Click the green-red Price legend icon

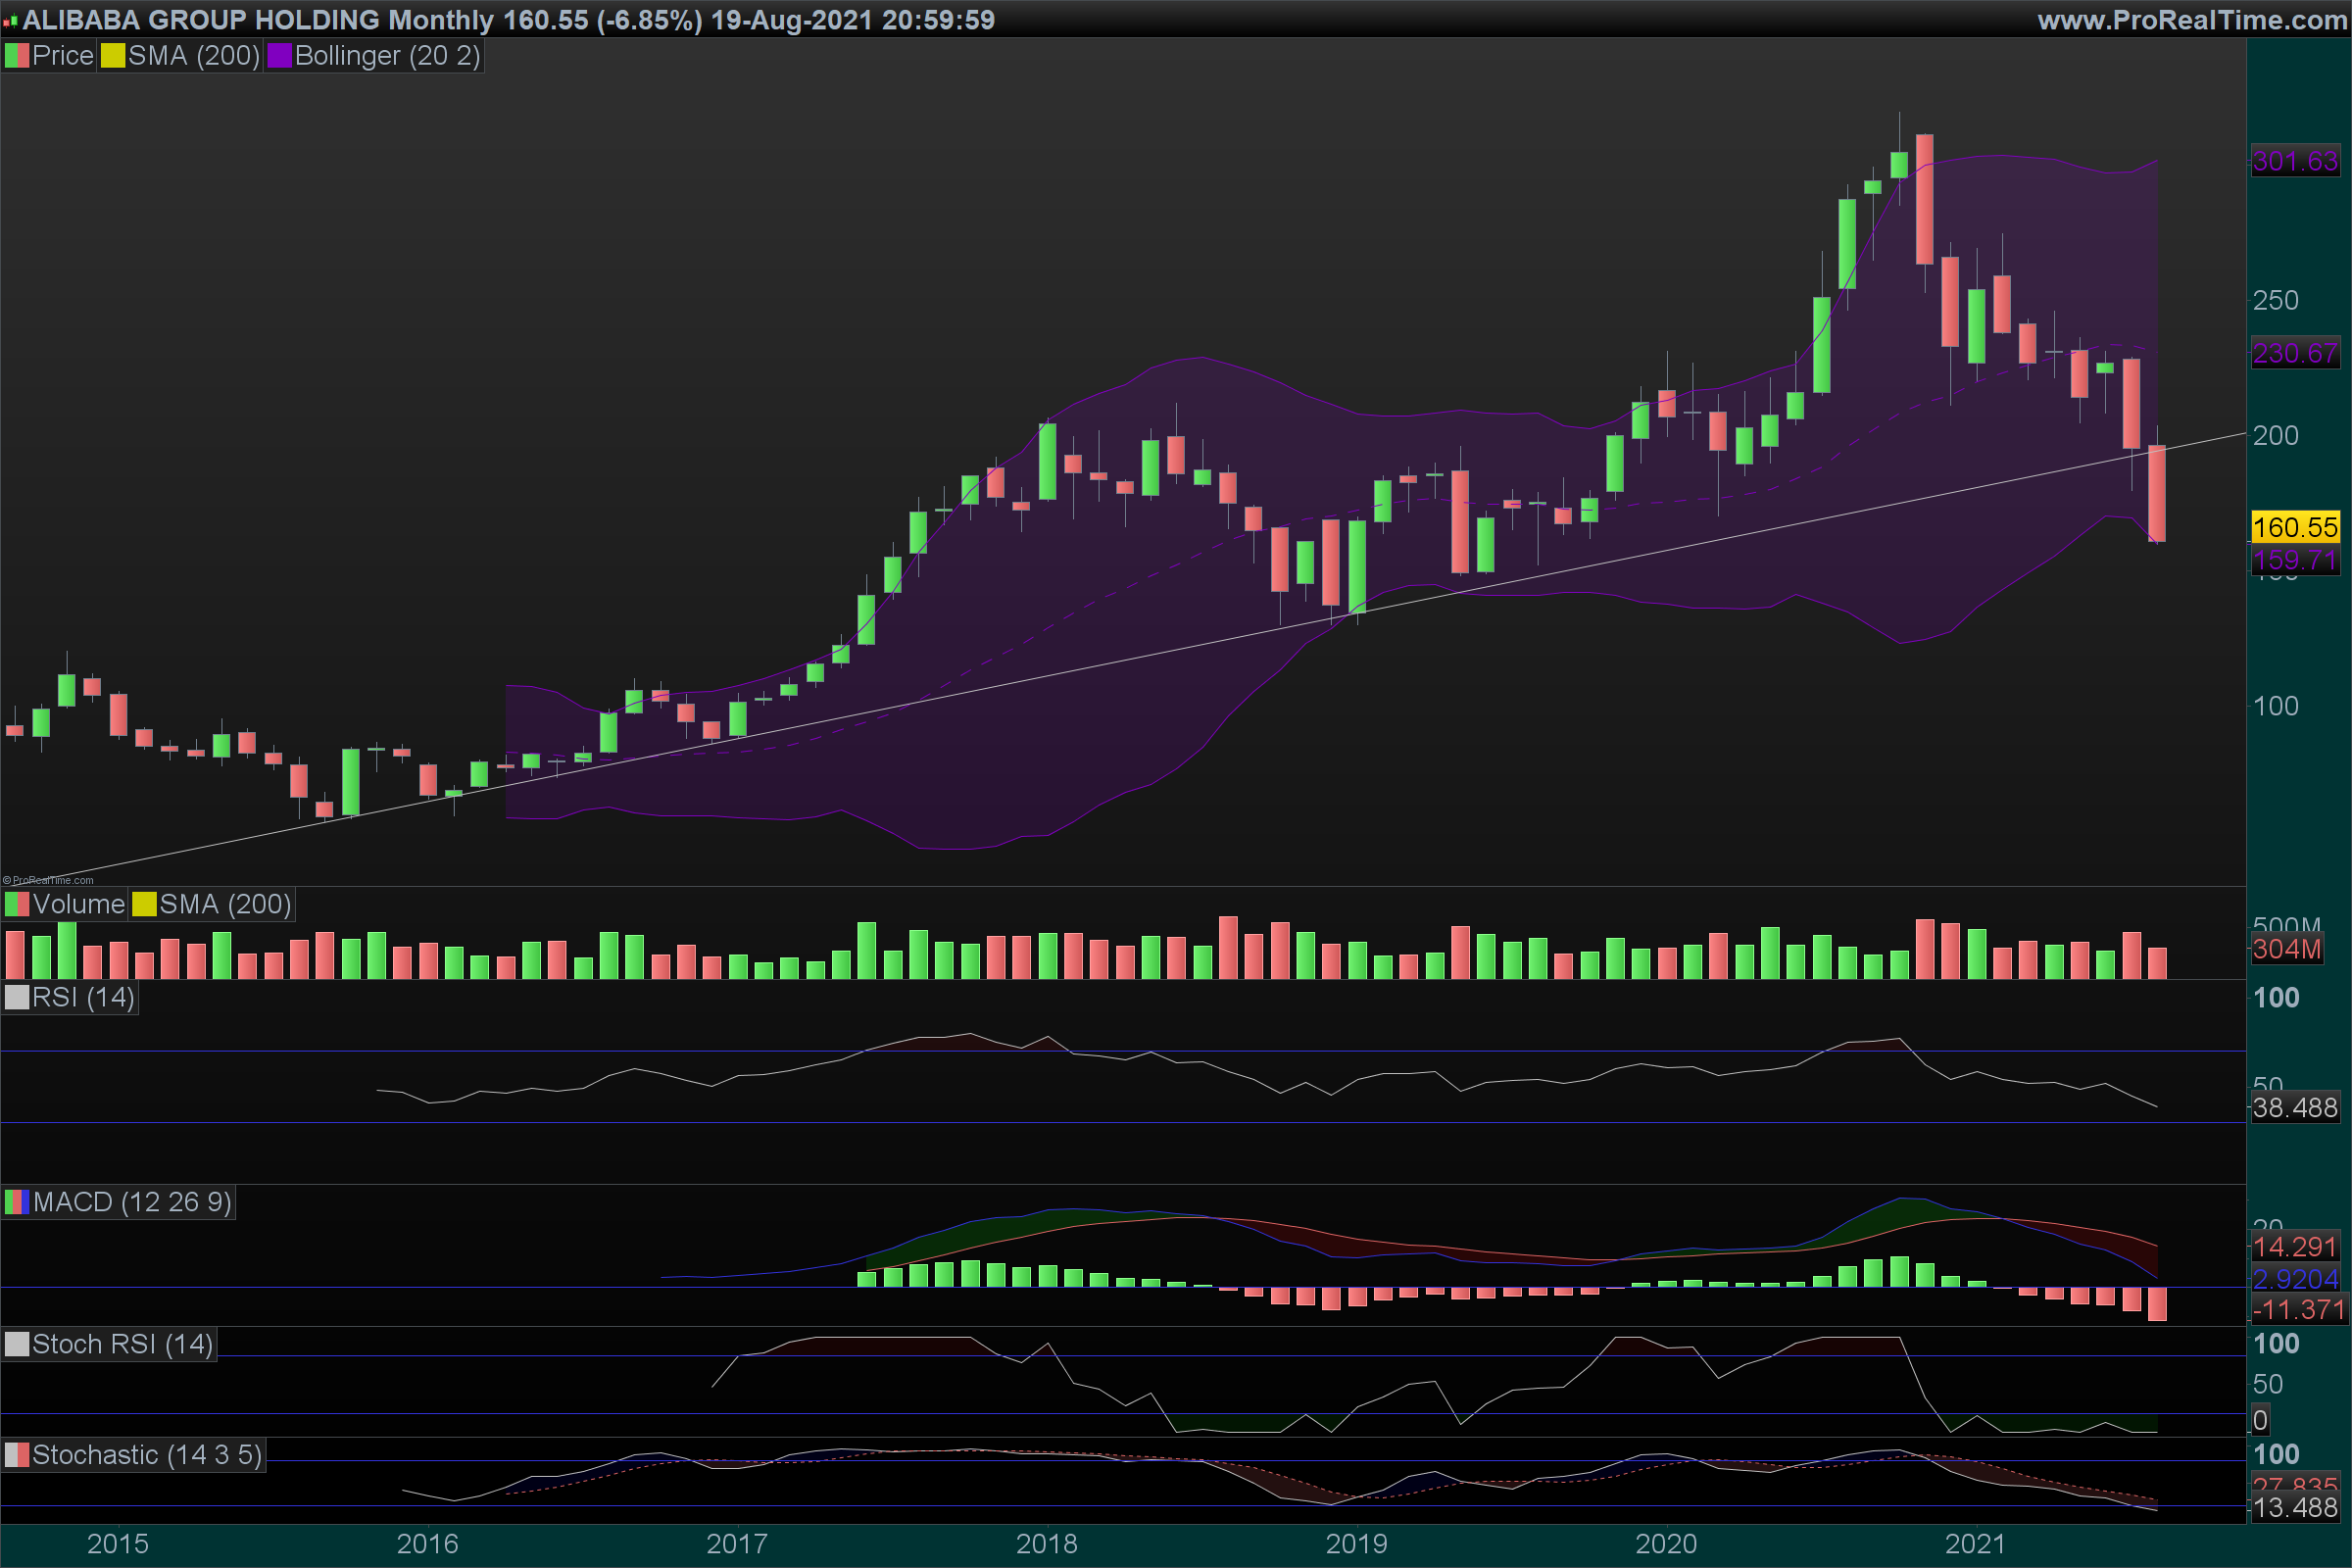pos(16,56)
